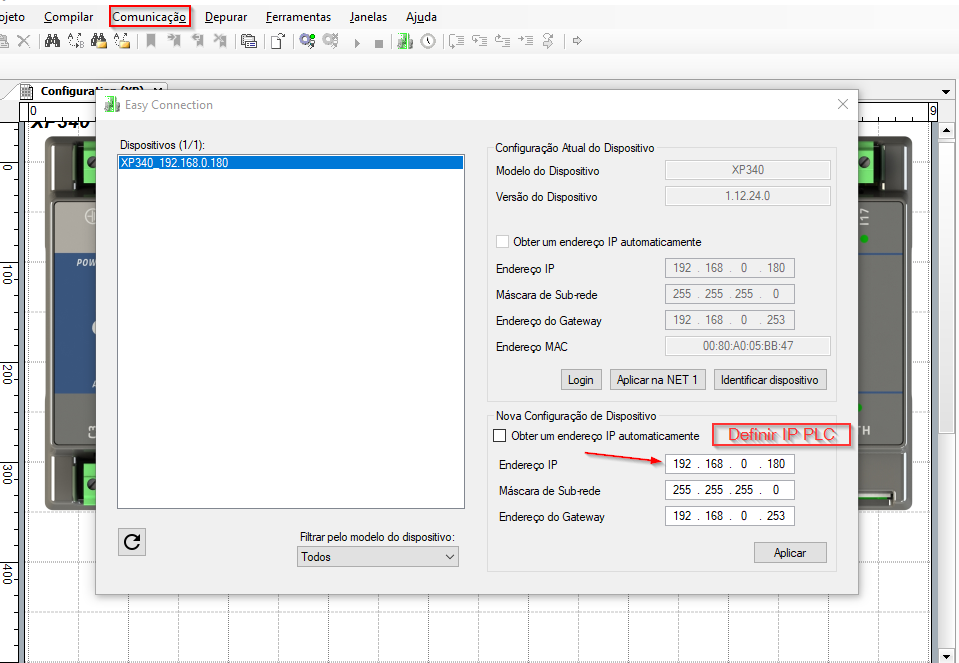Click the Delete X icon in toolbar
959x663 pixels.
[23, 41]
